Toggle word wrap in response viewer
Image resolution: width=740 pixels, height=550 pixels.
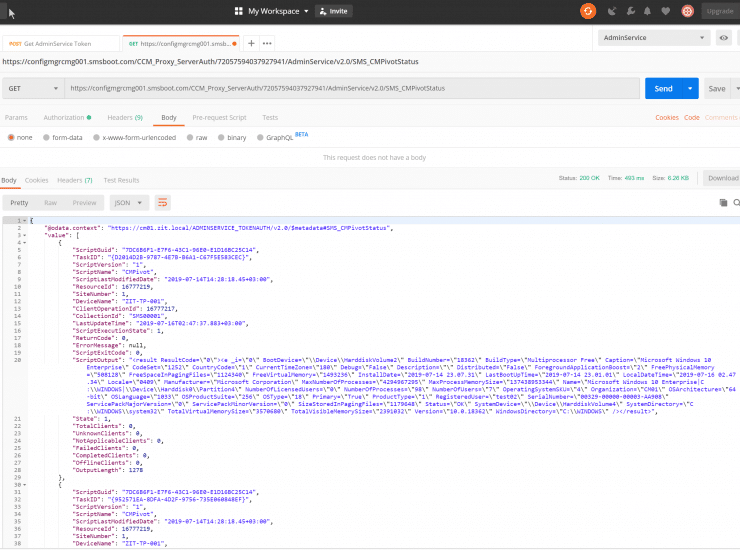tap(163, 202)
